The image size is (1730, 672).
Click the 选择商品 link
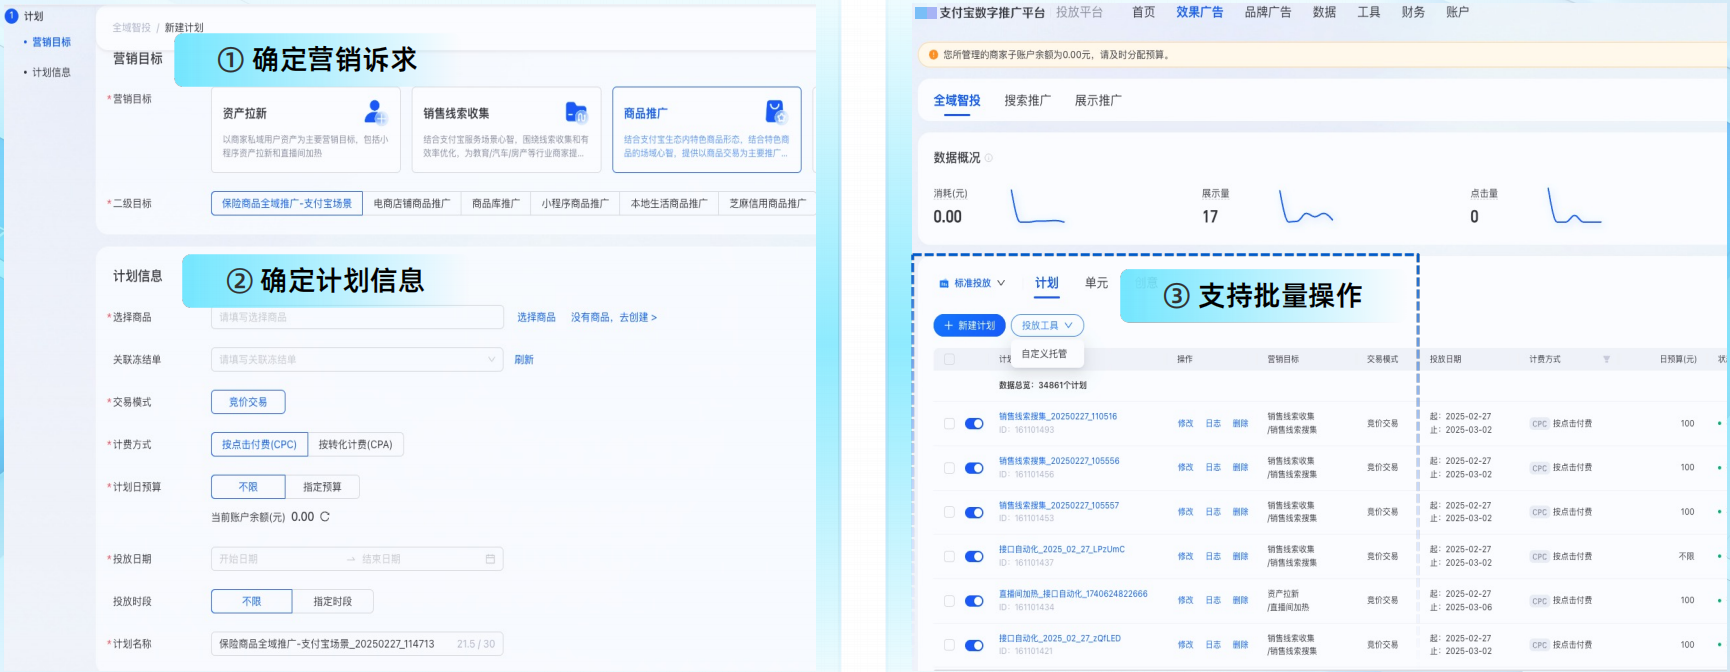click(x=536, y=317)
